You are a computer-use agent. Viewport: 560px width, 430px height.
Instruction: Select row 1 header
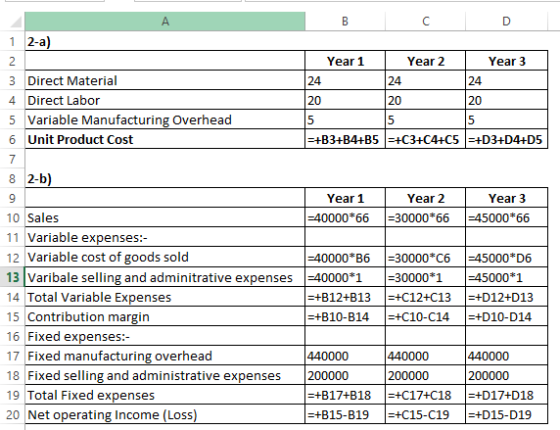[12, 41]
